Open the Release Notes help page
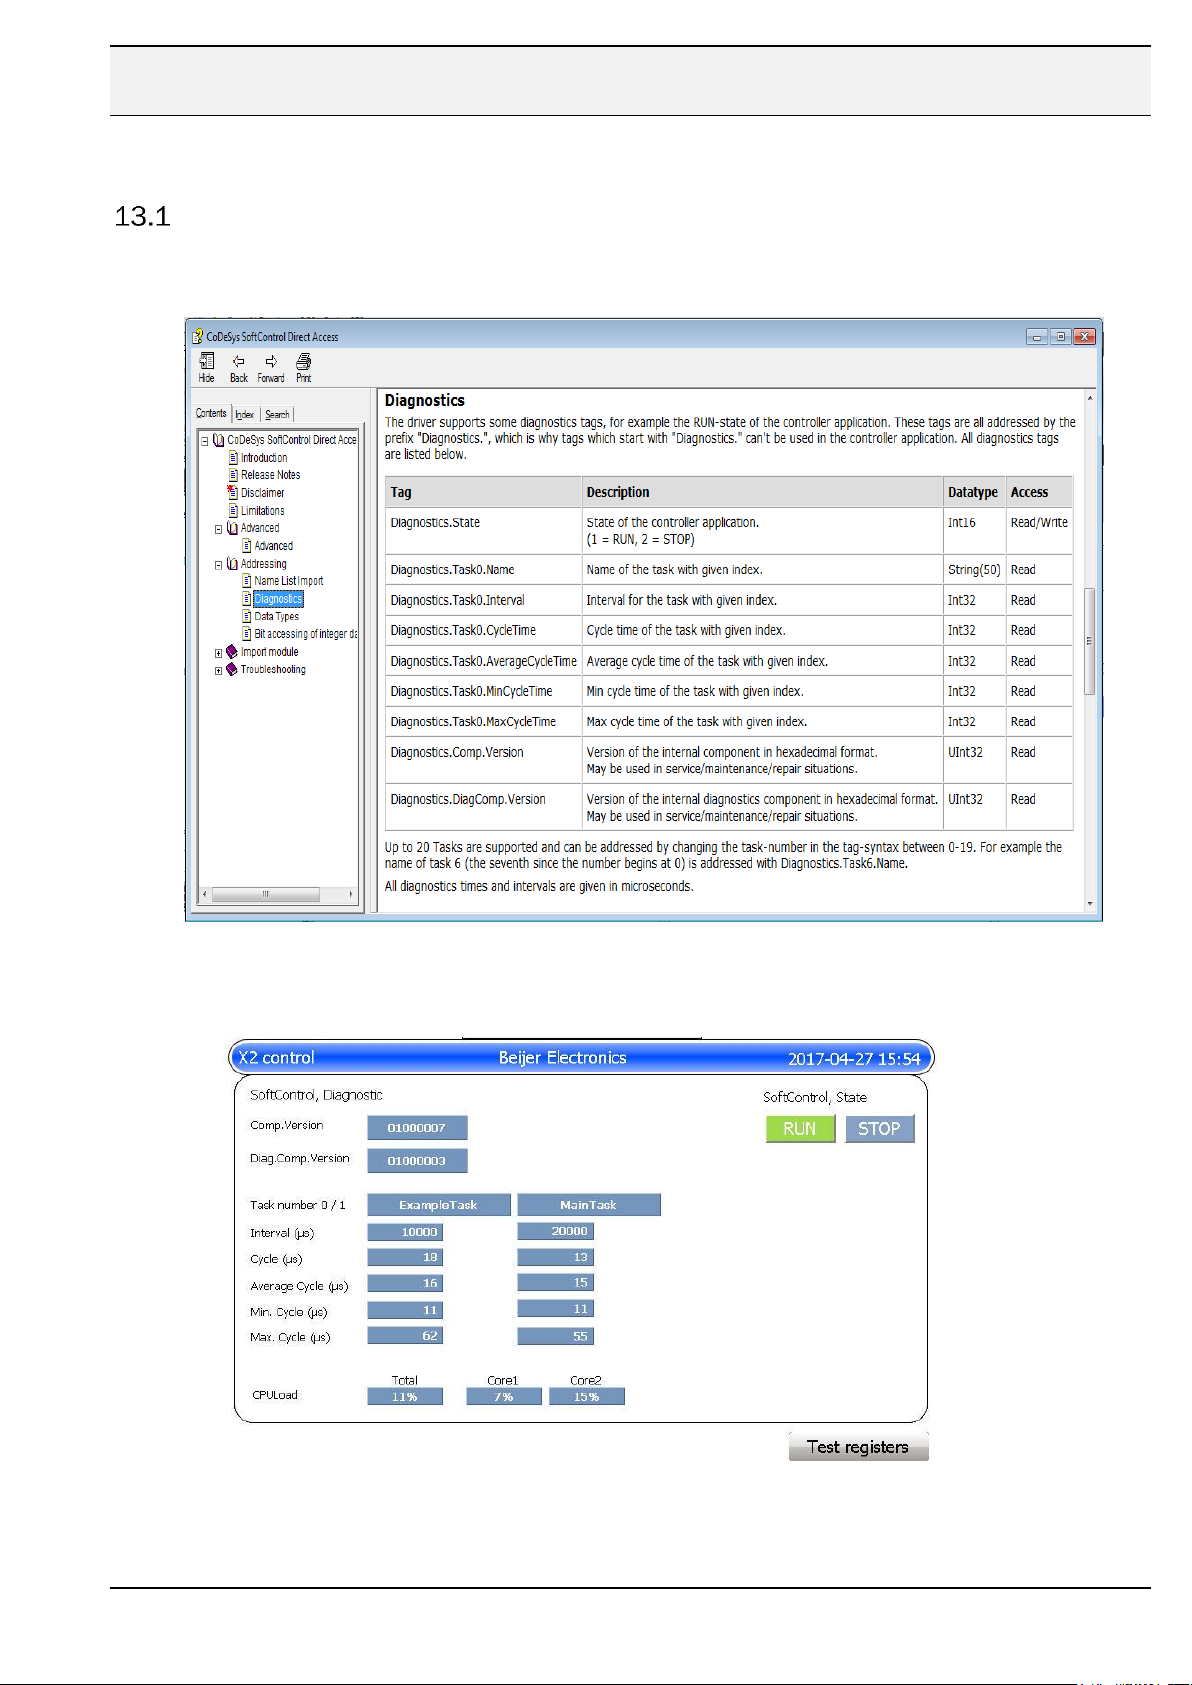 pyautogui.click(x=270, y=475)
